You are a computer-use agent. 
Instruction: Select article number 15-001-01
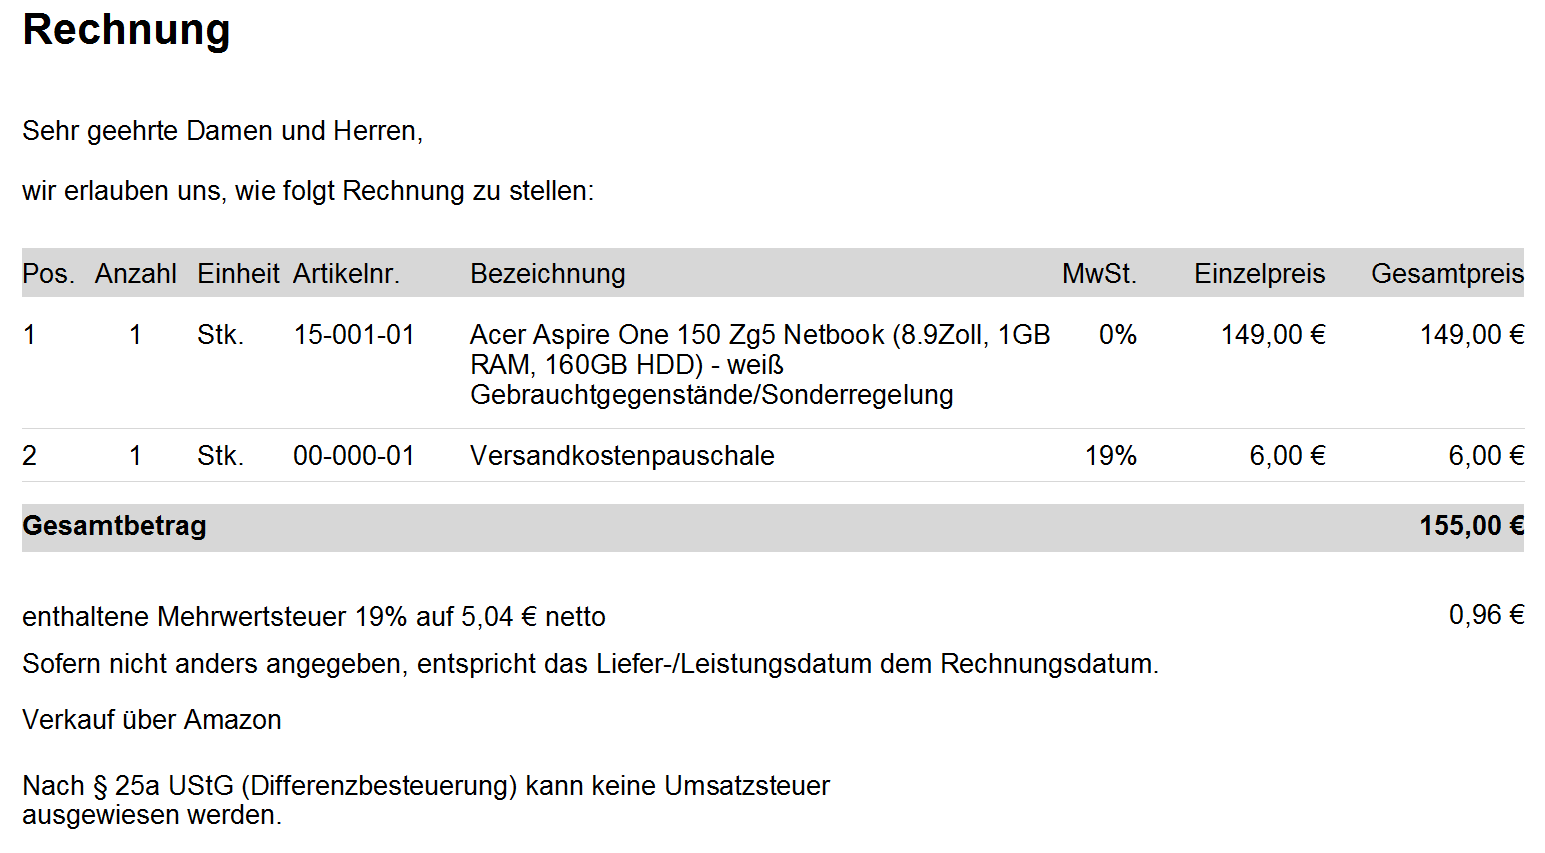pyautogui.click(x=354, y=335)
